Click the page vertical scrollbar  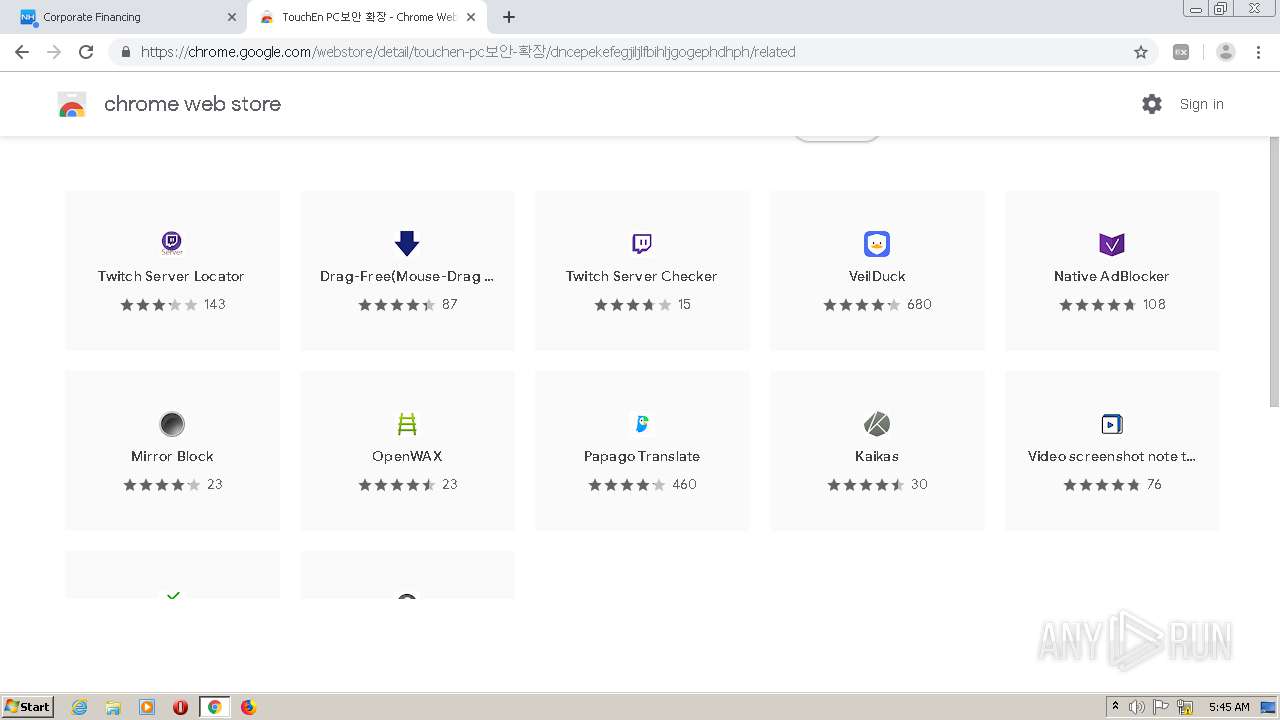[x=1273, y=270]
